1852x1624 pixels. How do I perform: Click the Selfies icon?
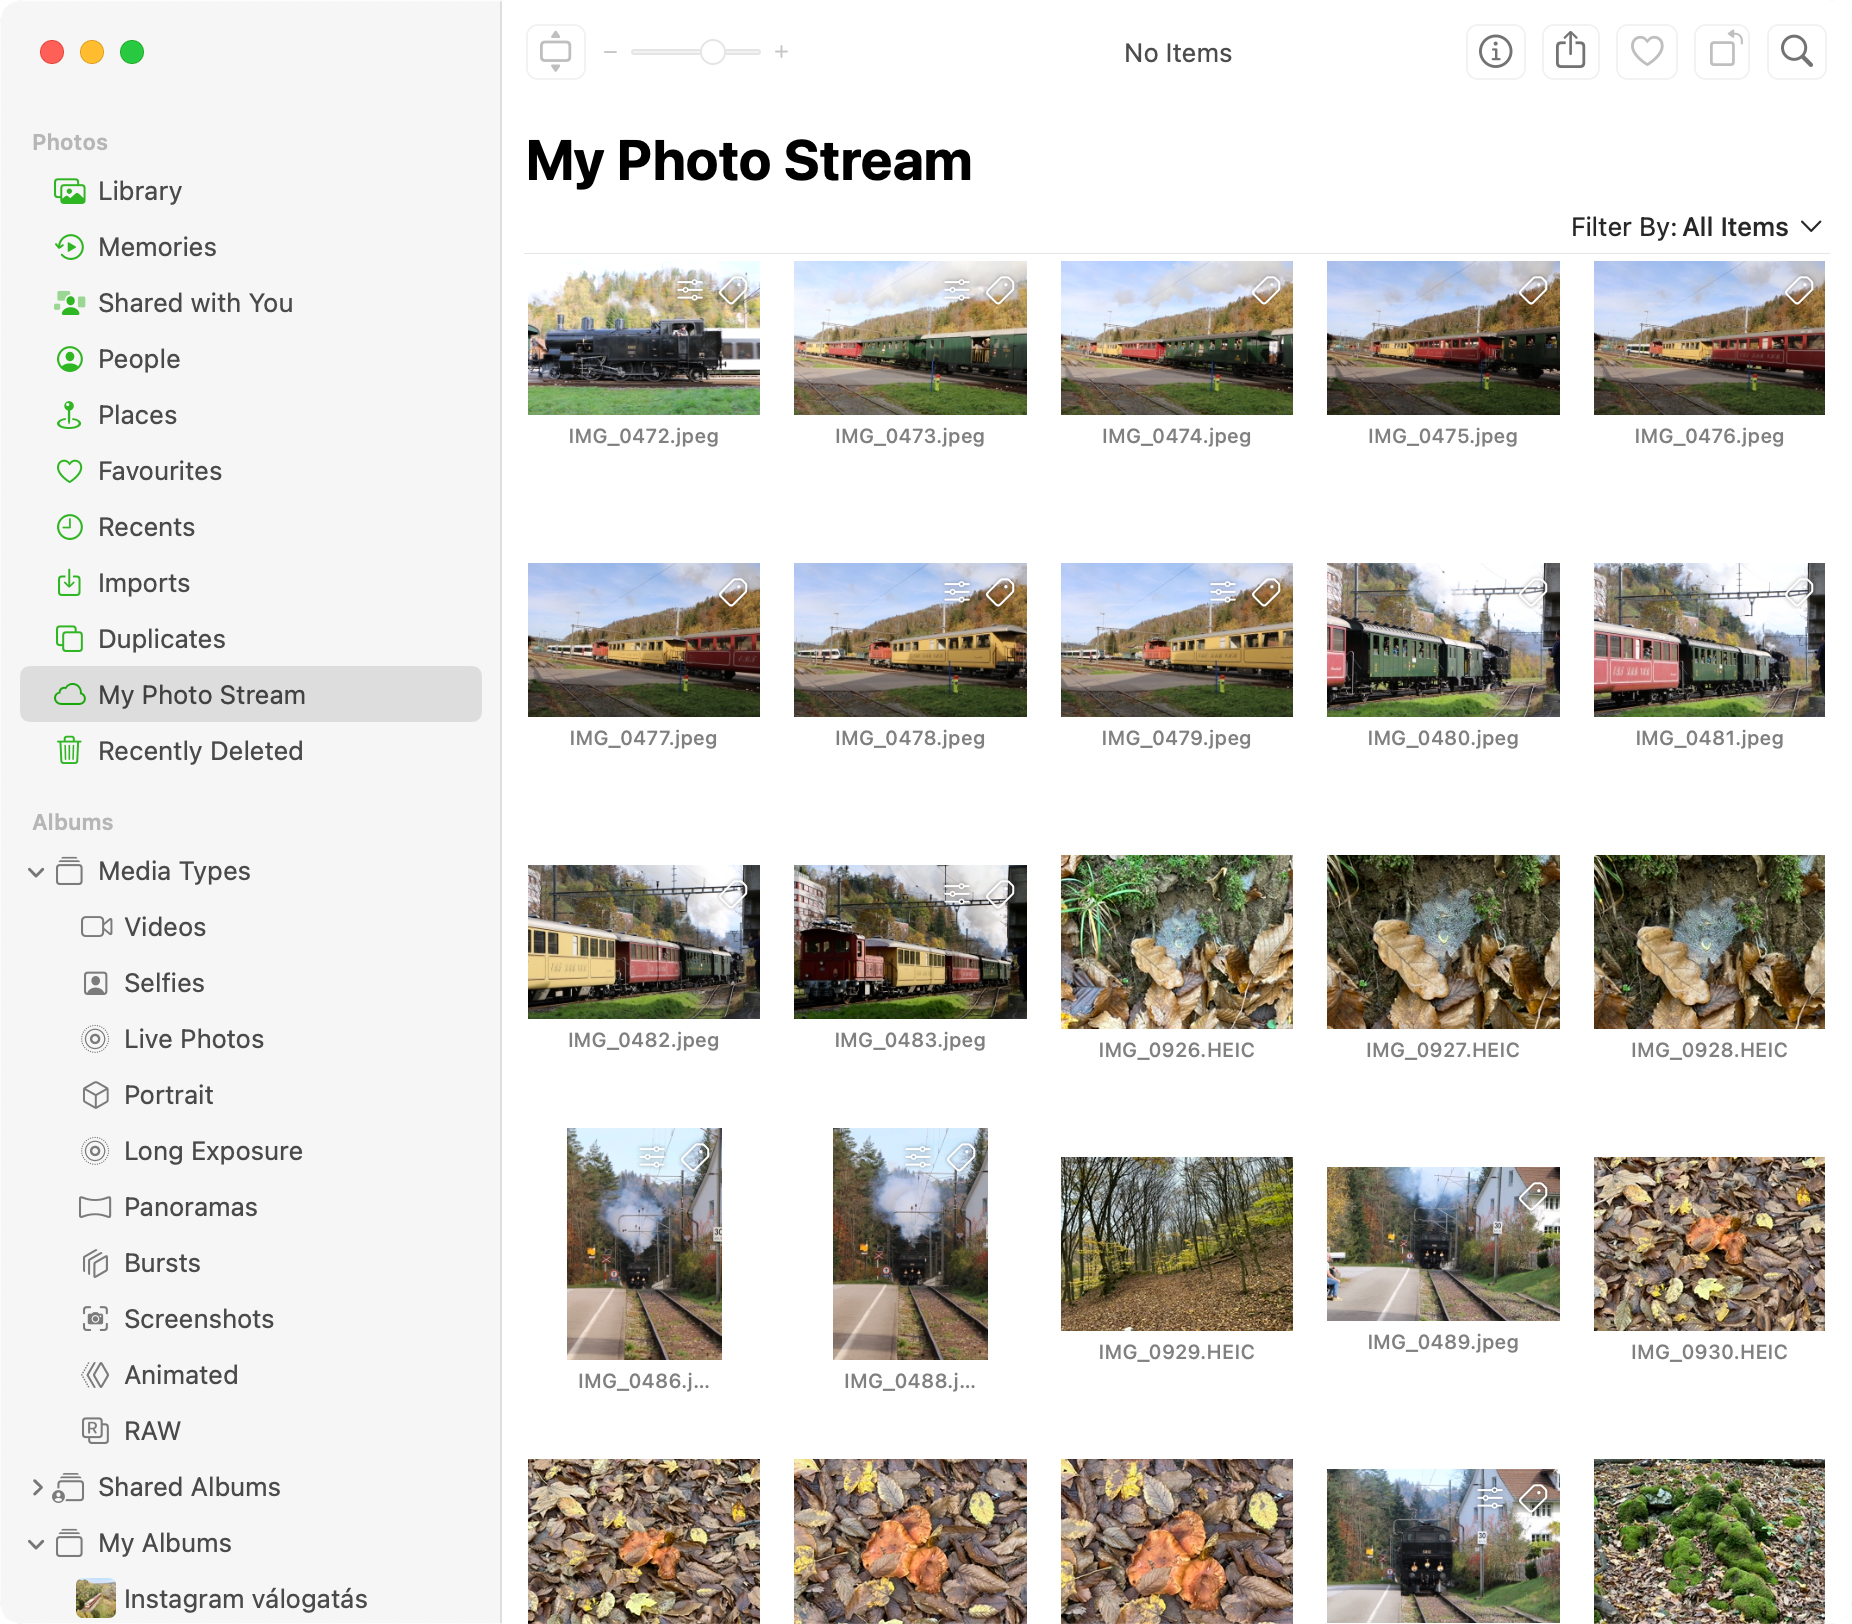(x=95, y=983)
